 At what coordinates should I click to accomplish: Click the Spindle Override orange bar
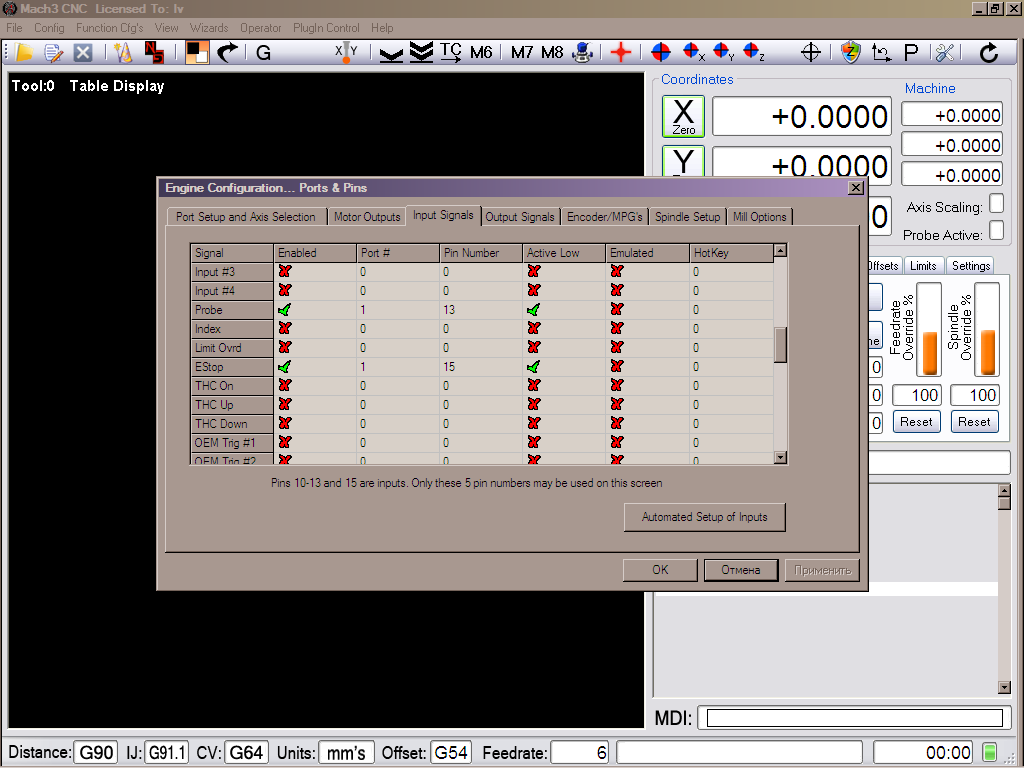tap(987, 353)
